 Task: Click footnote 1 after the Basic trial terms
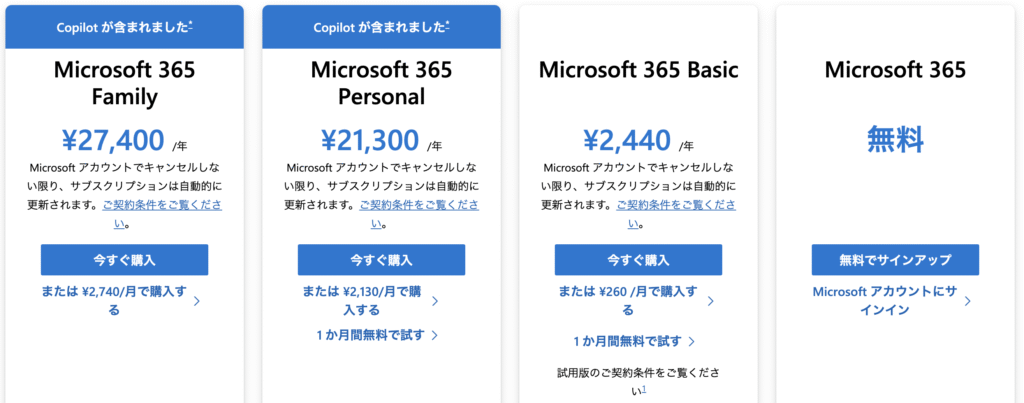(644, 389)
